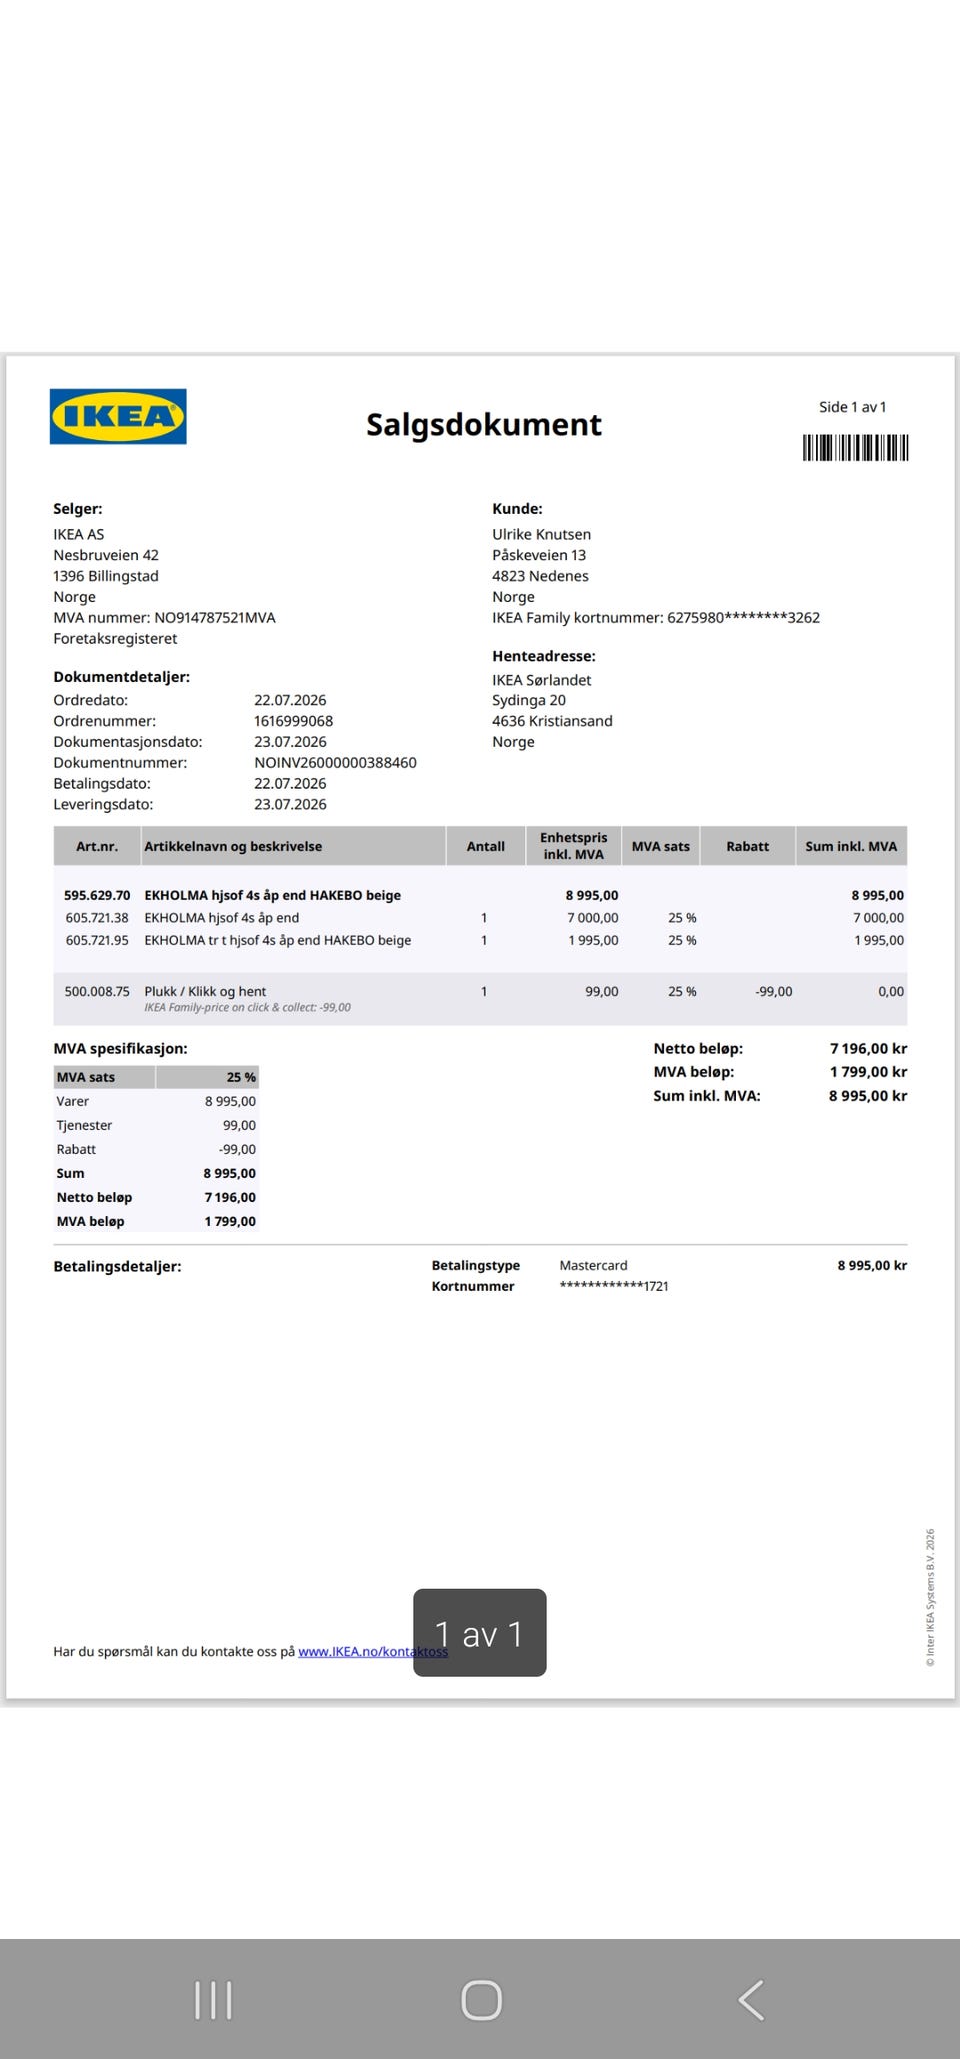Tap unit price 1 995,00

click(593, 940)
